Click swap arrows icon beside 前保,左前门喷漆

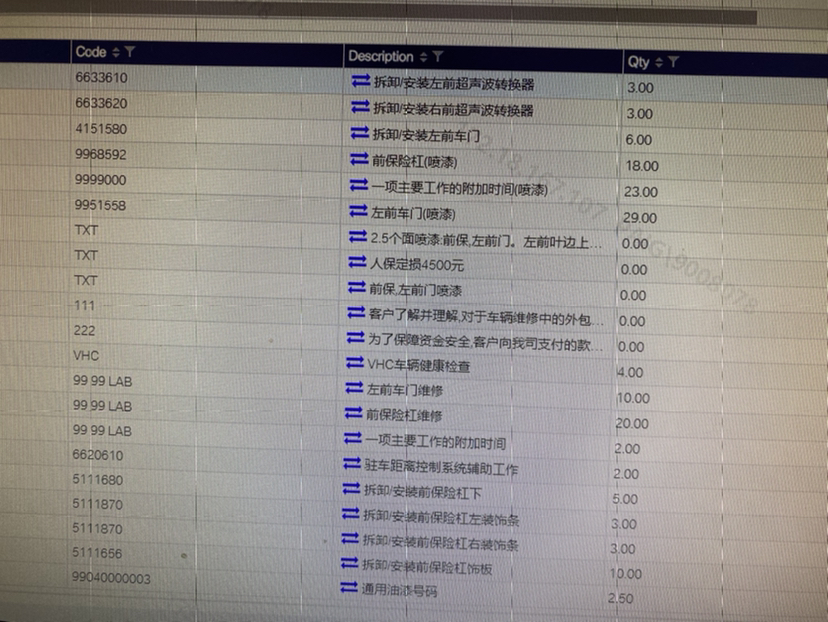click(x=356, y=287)
